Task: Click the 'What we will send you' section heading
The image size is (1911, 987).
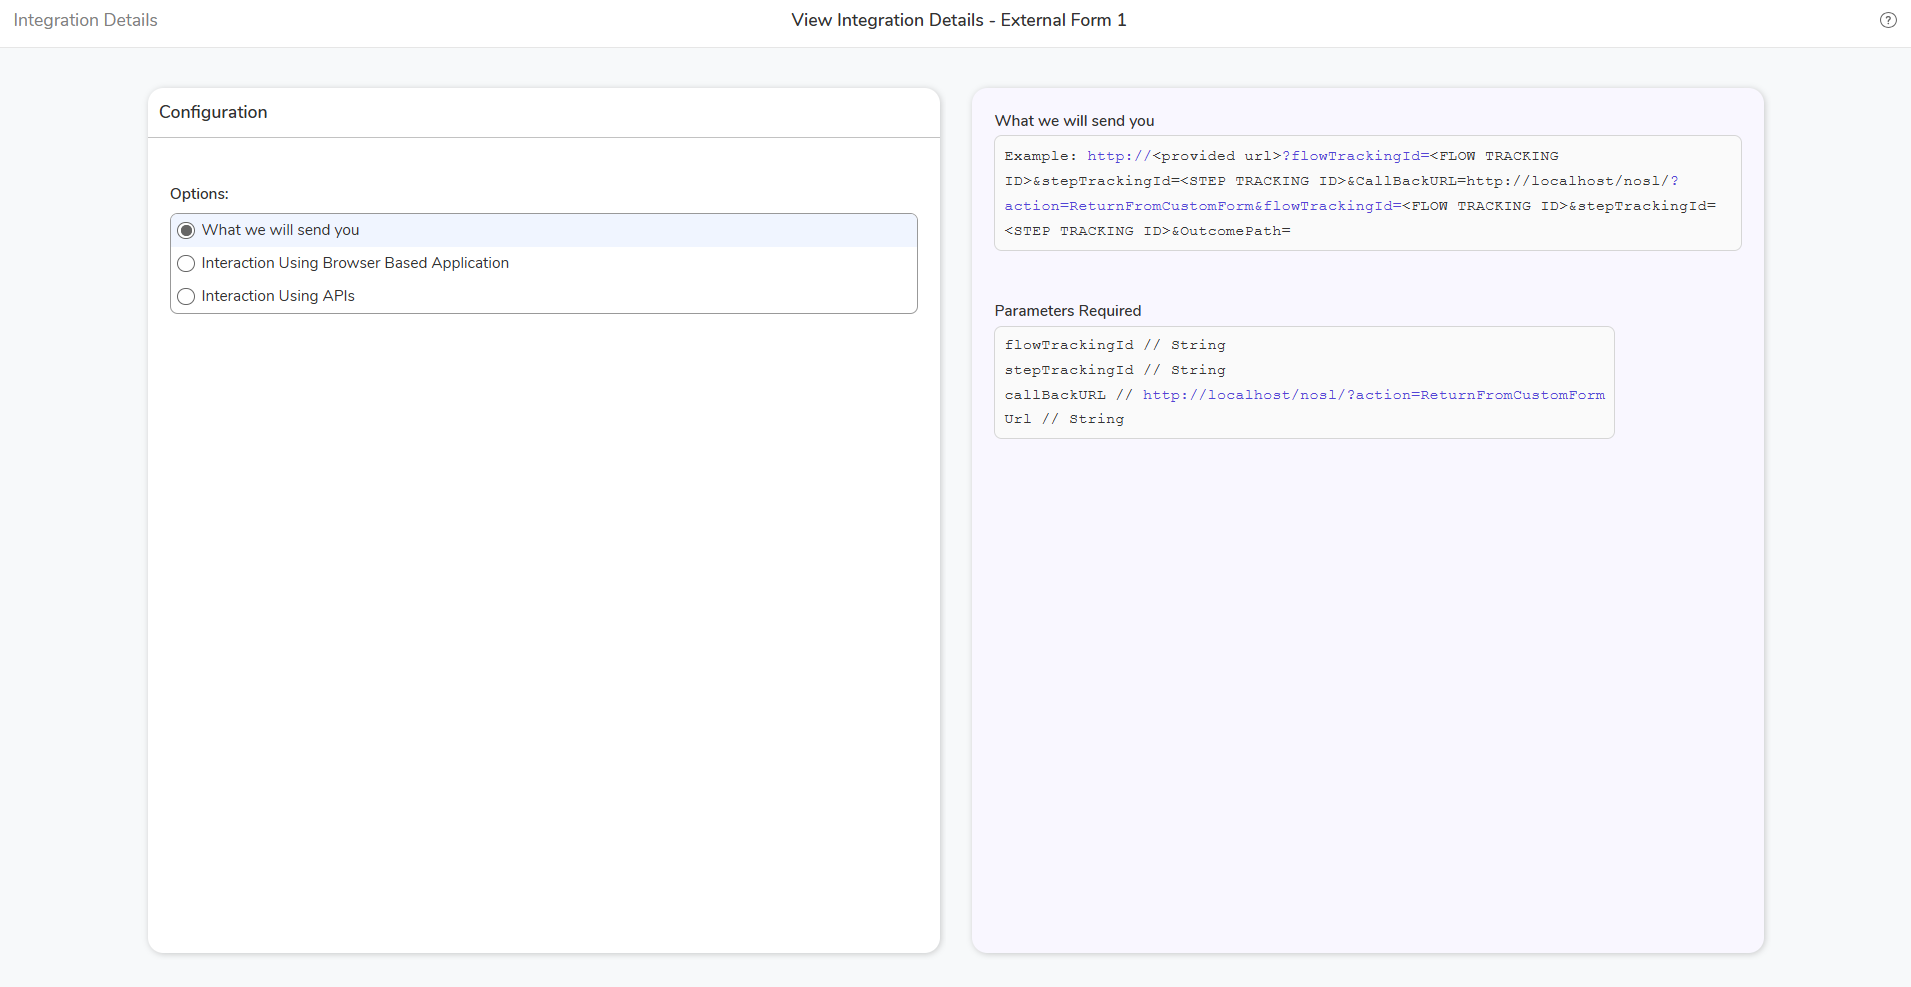Action: pyautogui.click(x=1074, y=121)
